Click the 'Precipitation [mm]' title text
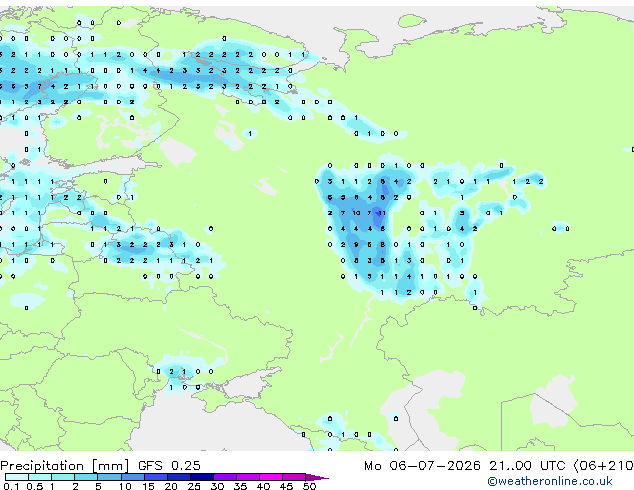 tap(65, 466)
